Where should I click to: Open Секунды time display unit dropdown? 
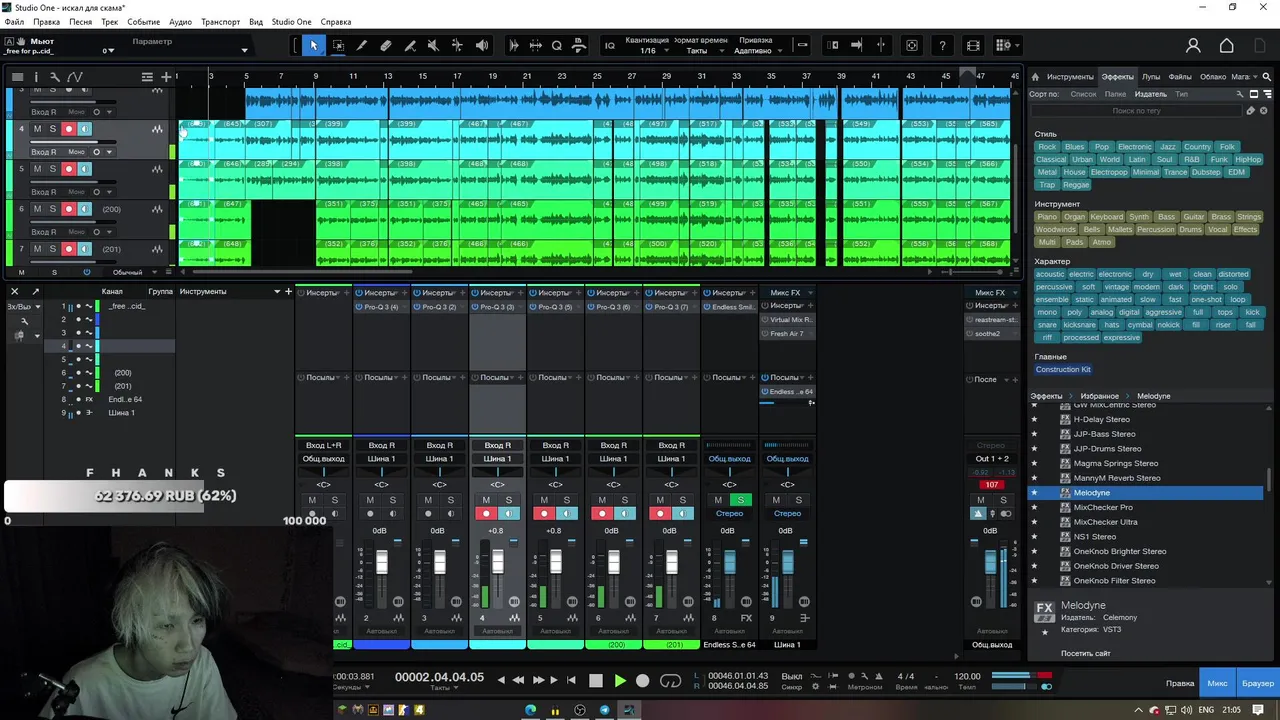tap(351, 688)
